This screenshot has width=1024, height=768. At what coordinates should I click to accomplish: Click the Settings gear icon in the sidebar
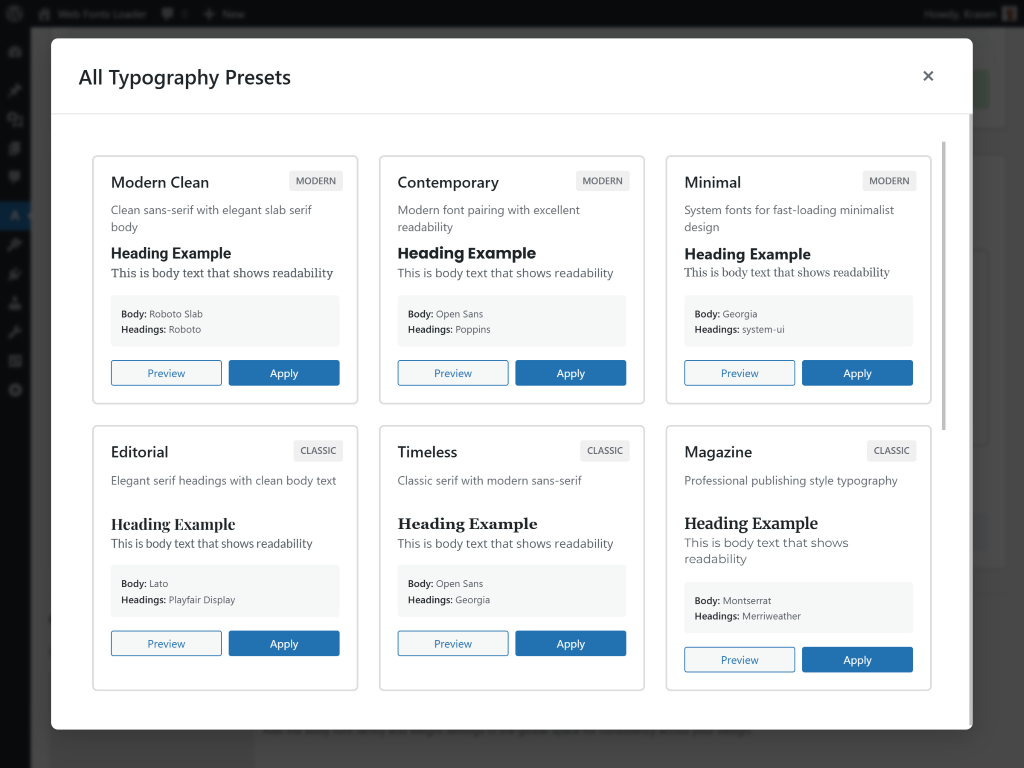14,390
